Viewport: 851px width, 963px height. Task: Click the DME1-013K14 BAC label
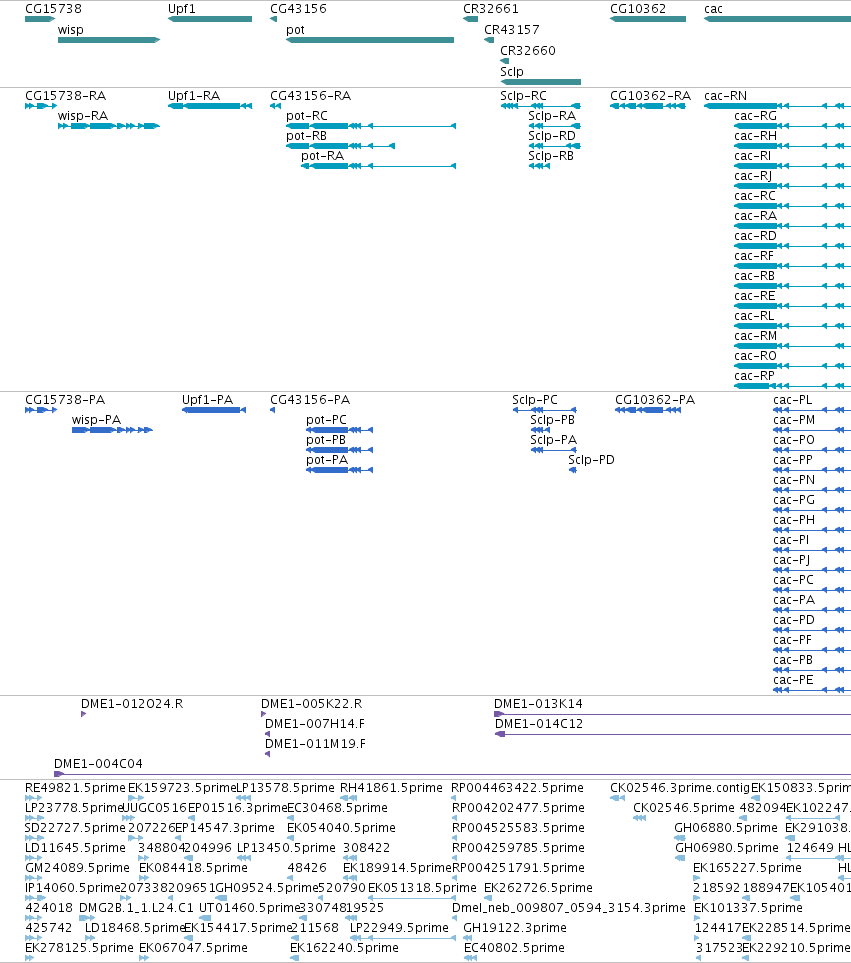[538, 704]
